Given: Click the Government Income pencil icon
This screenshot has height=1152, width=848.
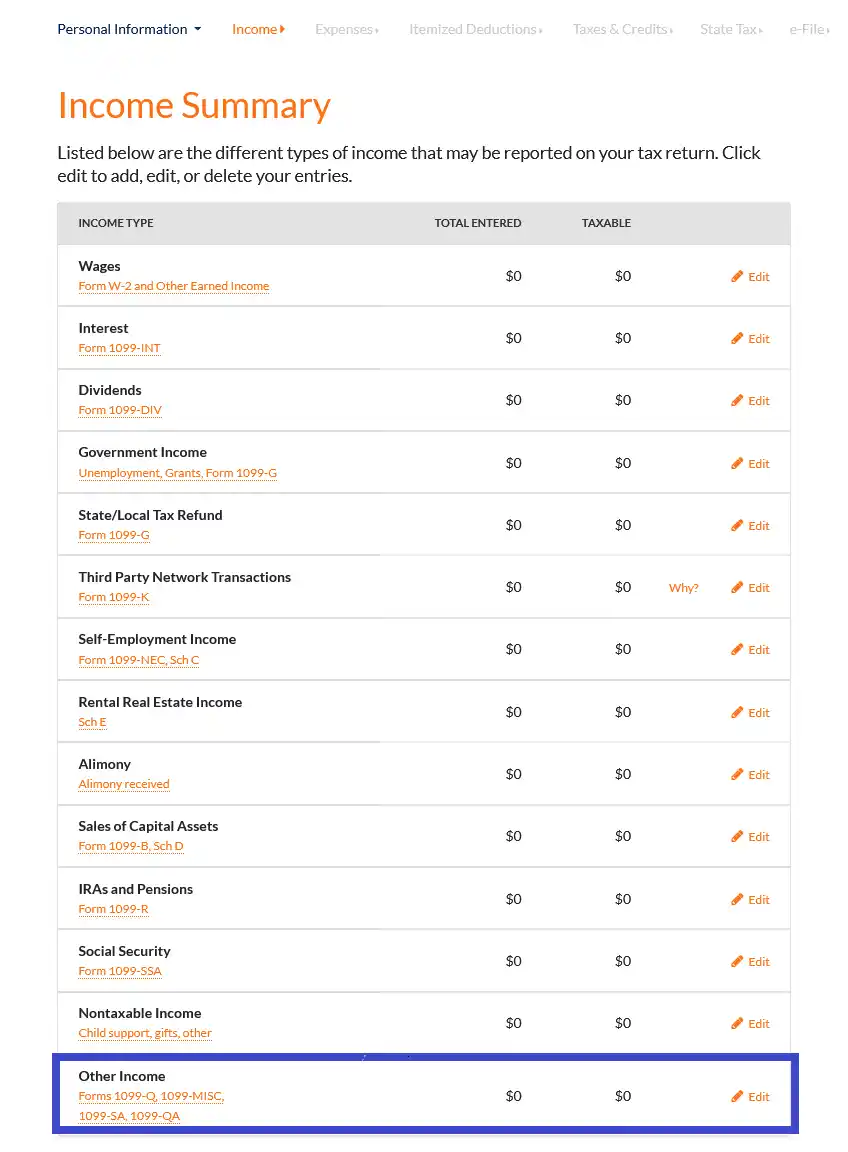Looking at the screenshot, I should tap(737, 464).
